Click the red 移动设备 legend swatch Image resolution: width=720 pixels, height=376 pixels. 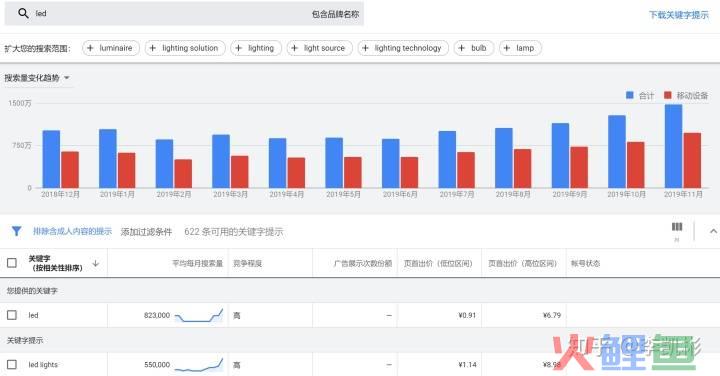pos(668,95)
